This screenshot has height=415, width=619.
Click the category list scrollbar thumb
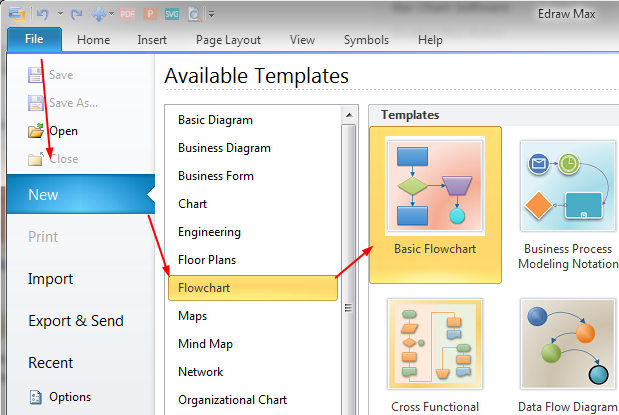349,270
